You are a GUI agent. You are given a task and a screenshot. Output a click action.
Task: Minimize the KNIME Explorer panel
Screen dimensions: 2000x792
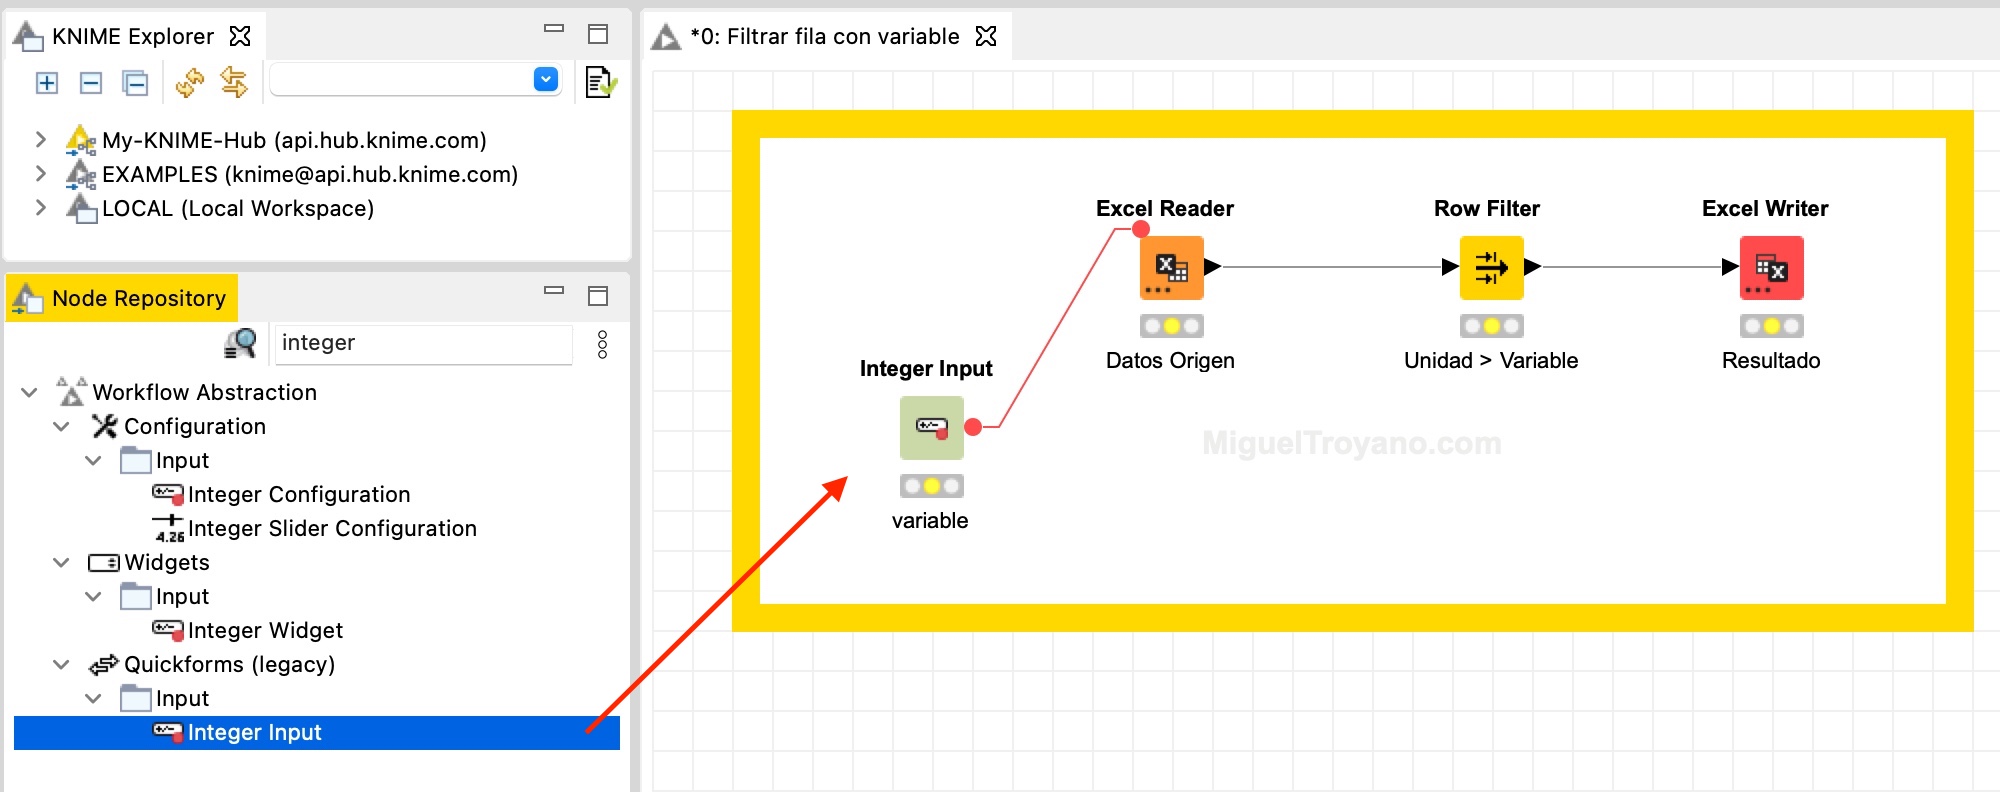554,29
